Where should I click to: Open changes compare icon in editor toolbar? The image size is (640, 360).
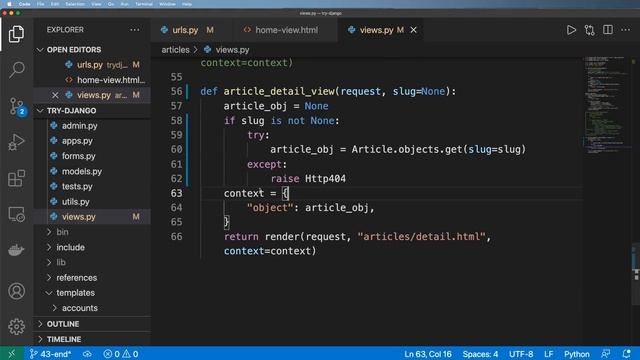[589, 30]
